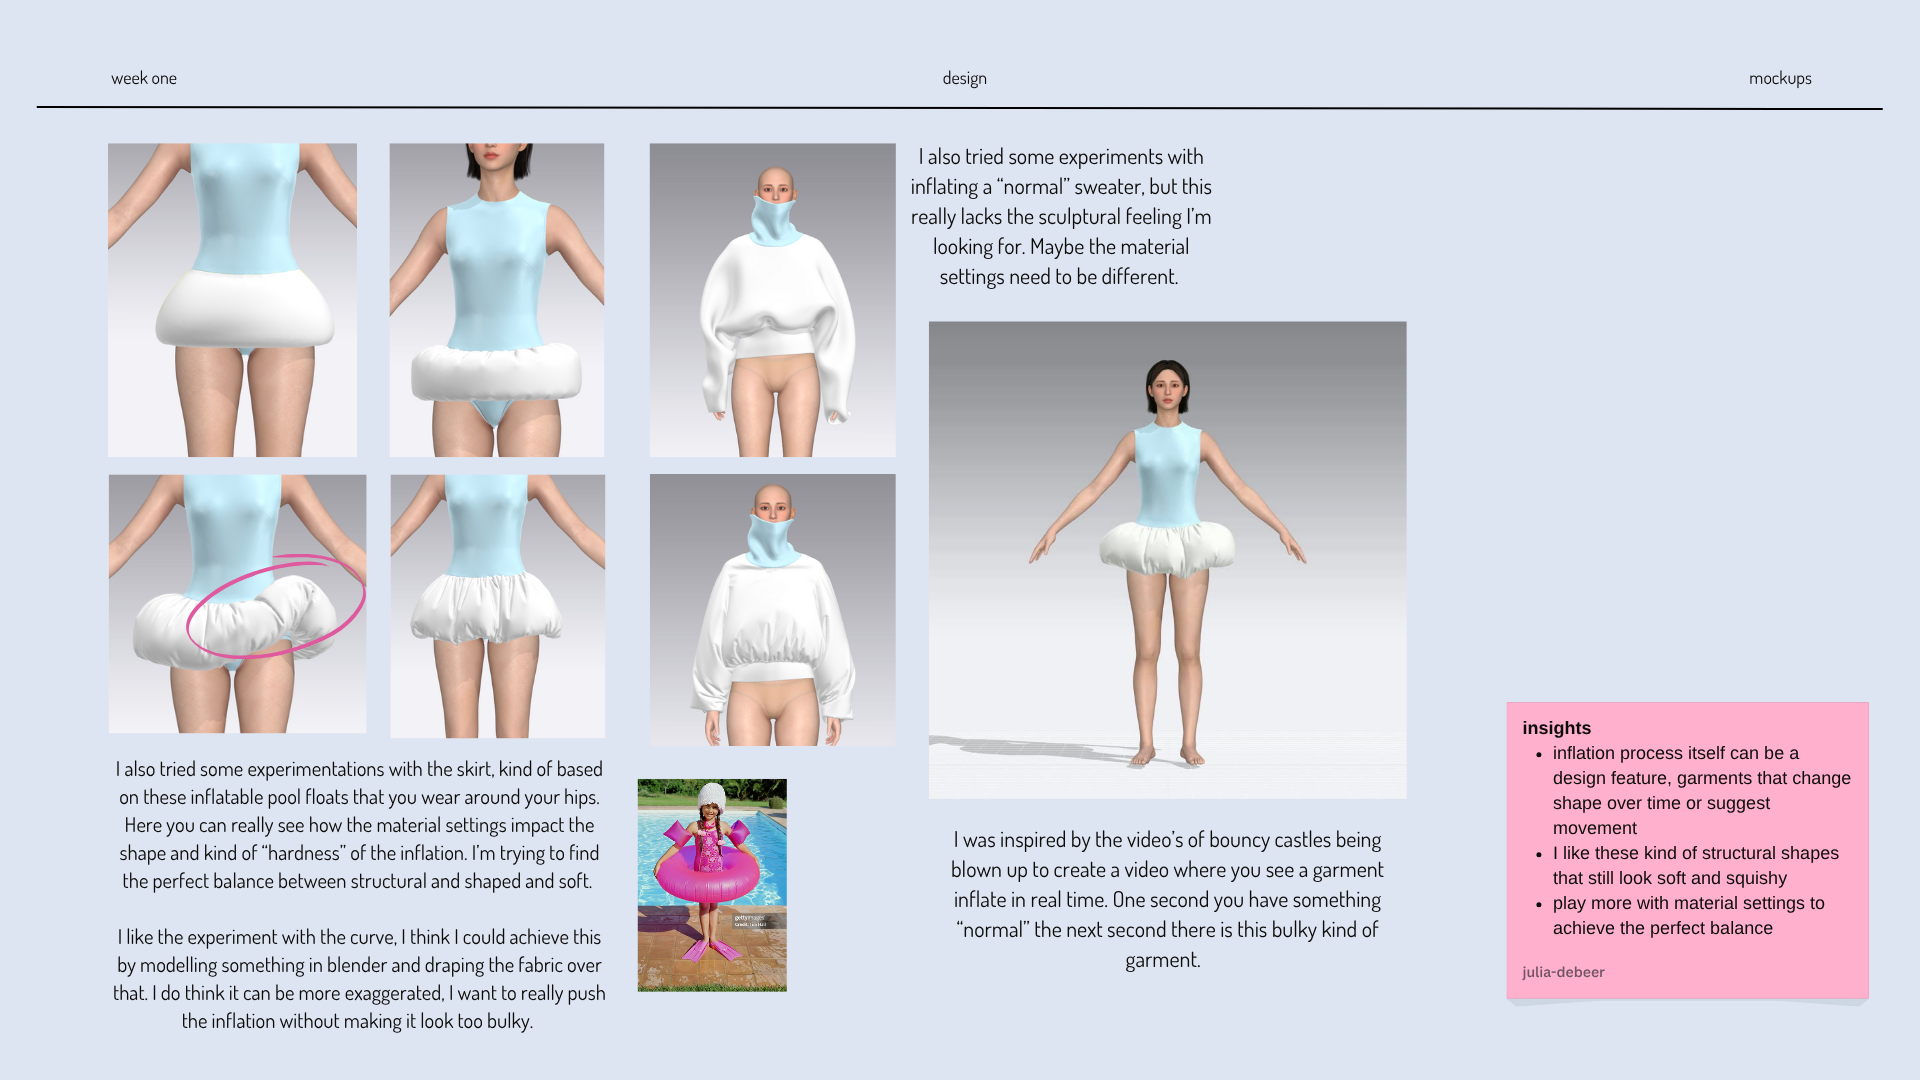Click the 'julia-debeer' author name
This screenshot has height=1080, width=1920.
pyautogui.click(x=1562, y=971)
